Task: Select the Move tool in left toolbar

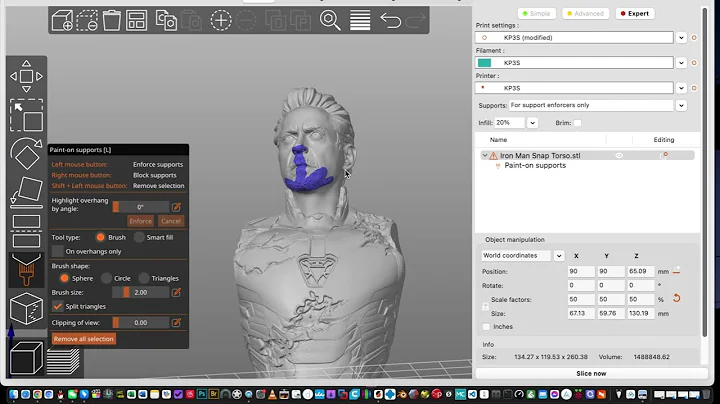Action: pos(26,76)
